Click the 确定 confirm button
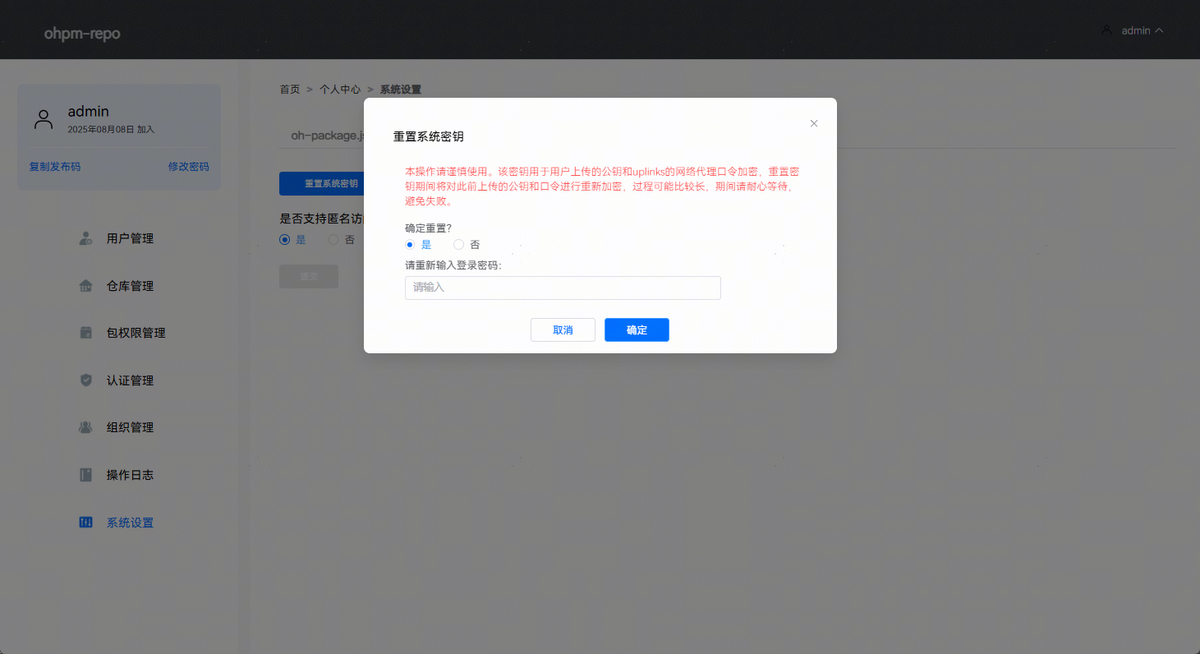1200x654 pixels. [636, 330]
